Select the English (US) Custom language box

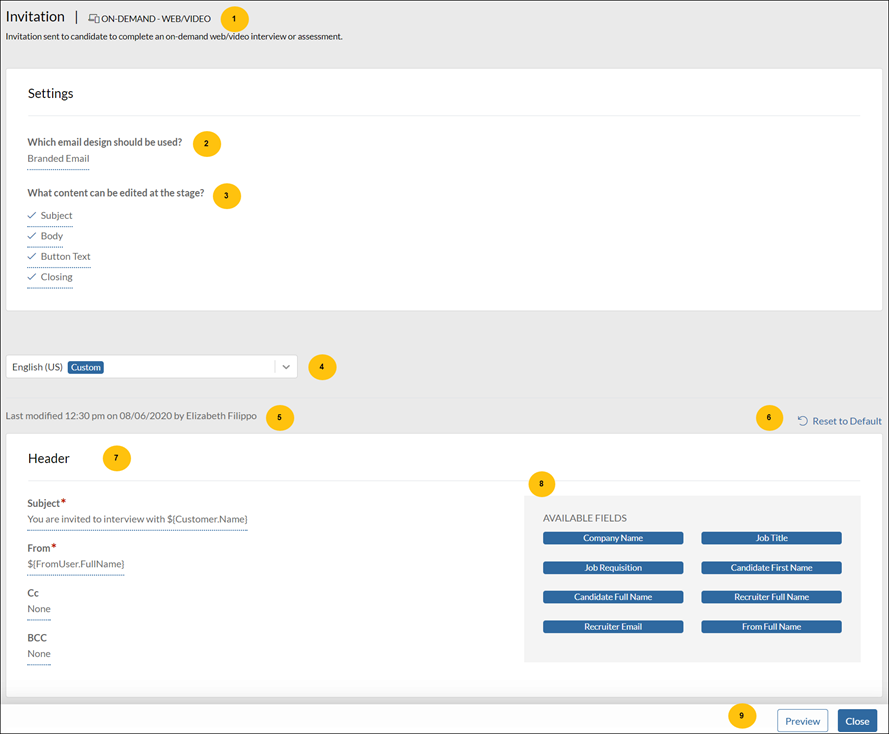tap(140, 367)
